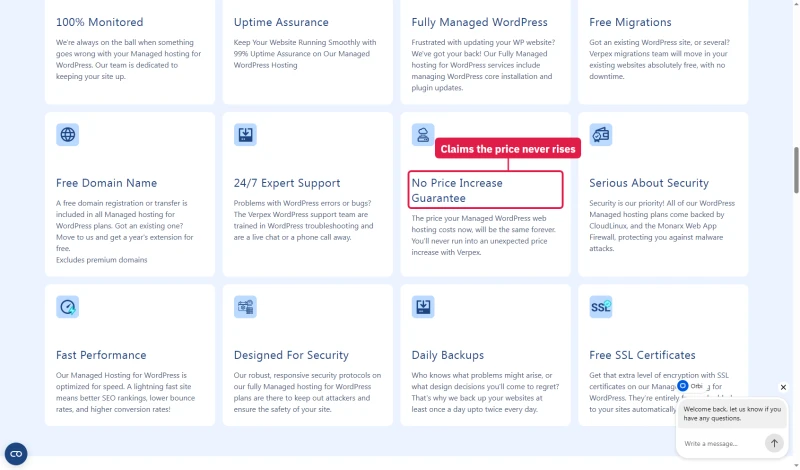Click the paragraph starting 'Problems with WordPress errors'
The height and width of the screenshot is (470, 800).
pos(304,220)
